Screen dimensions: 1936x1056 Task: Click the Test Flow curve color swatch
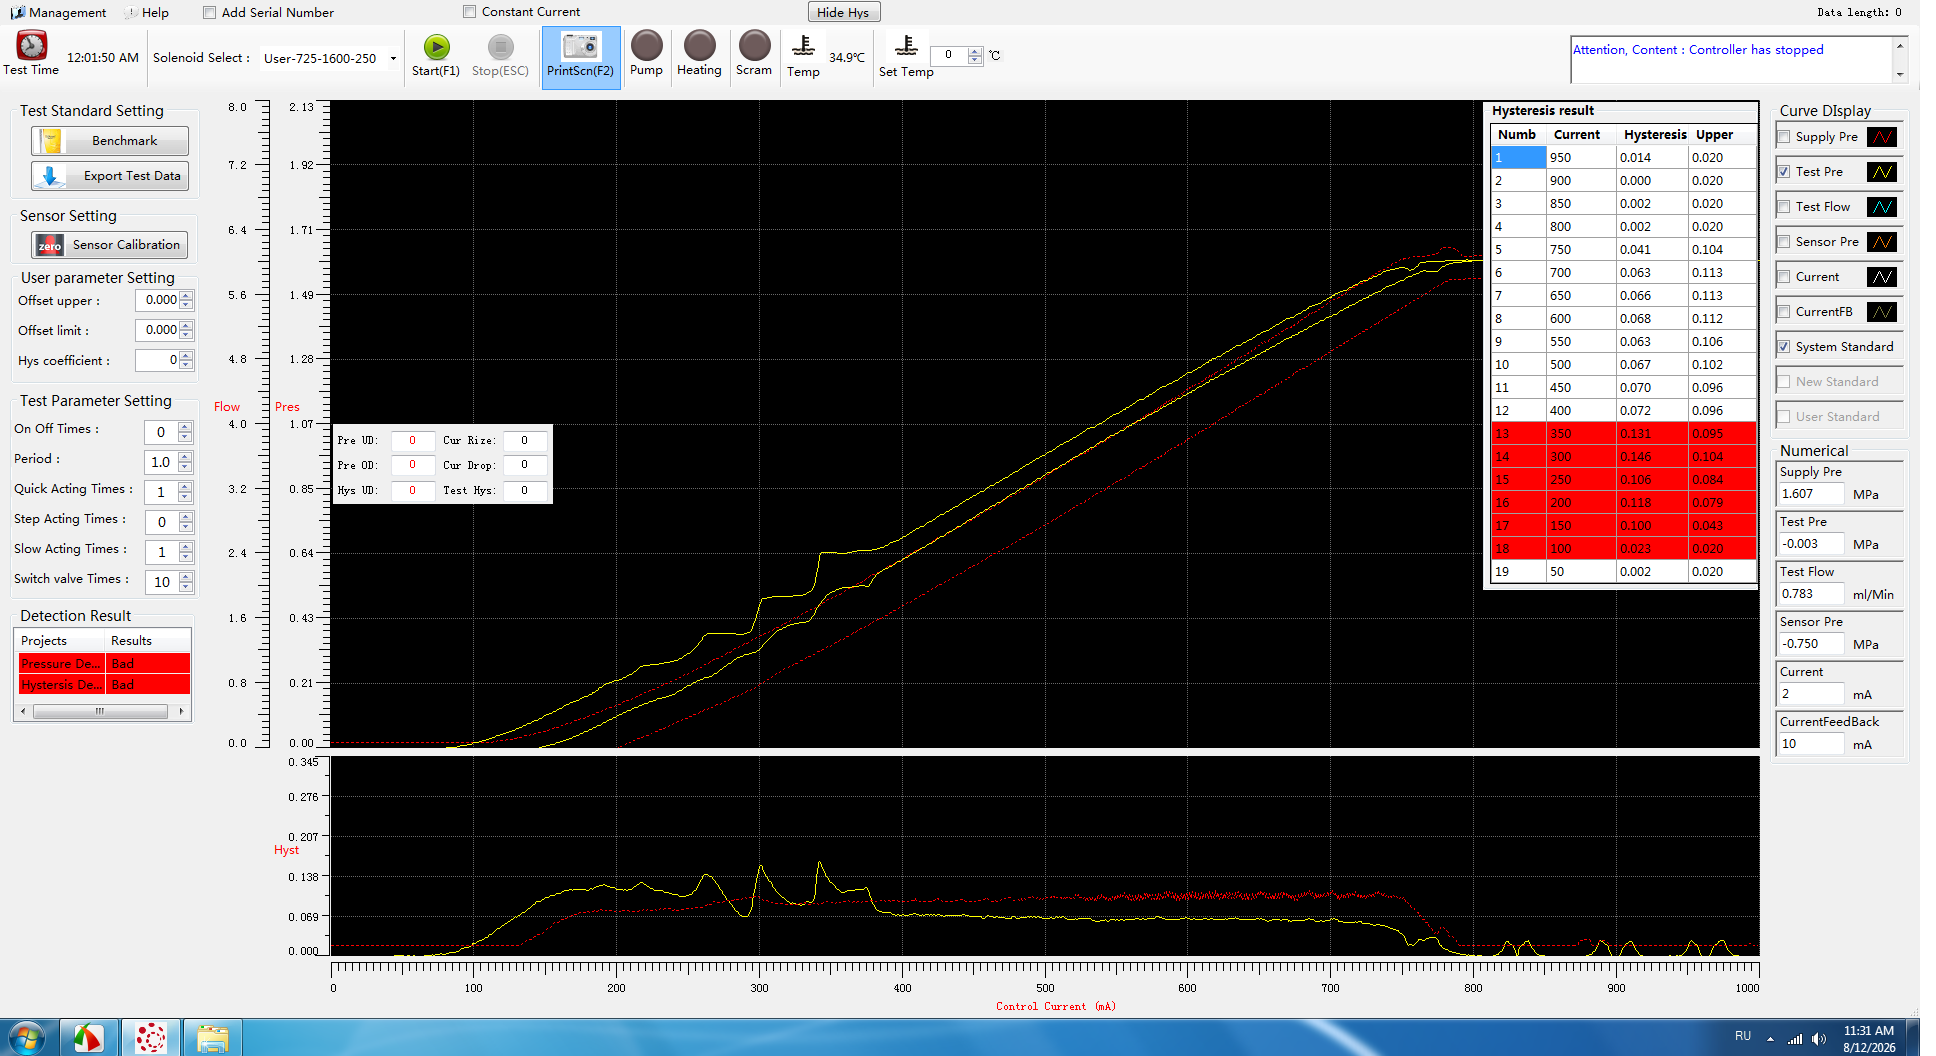(x=1882, y=207)
